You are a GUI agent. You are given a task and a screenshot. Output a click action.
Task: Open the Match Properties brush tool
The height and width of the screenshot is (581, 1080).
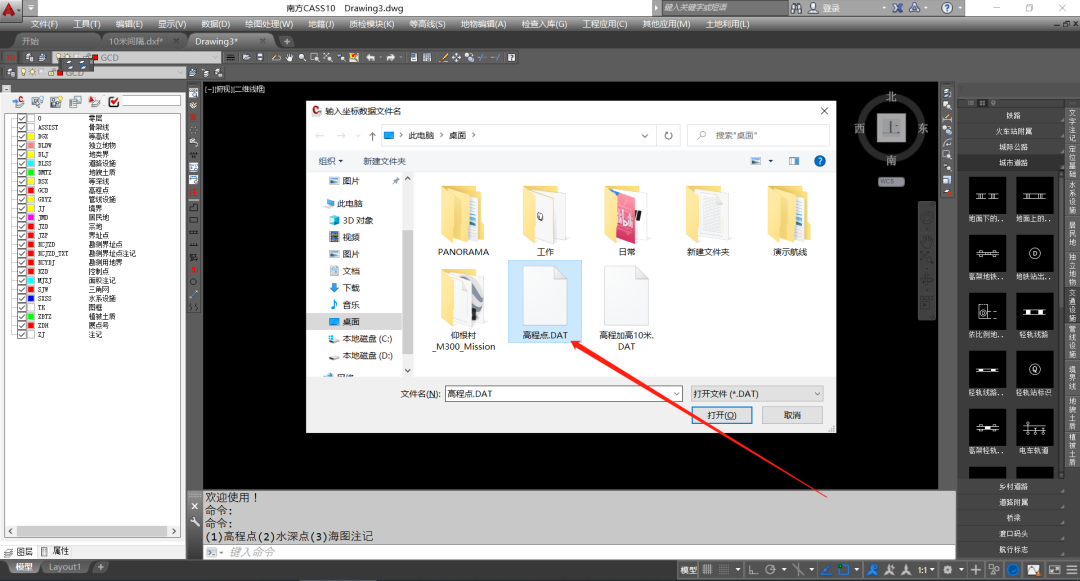(444, 58)
